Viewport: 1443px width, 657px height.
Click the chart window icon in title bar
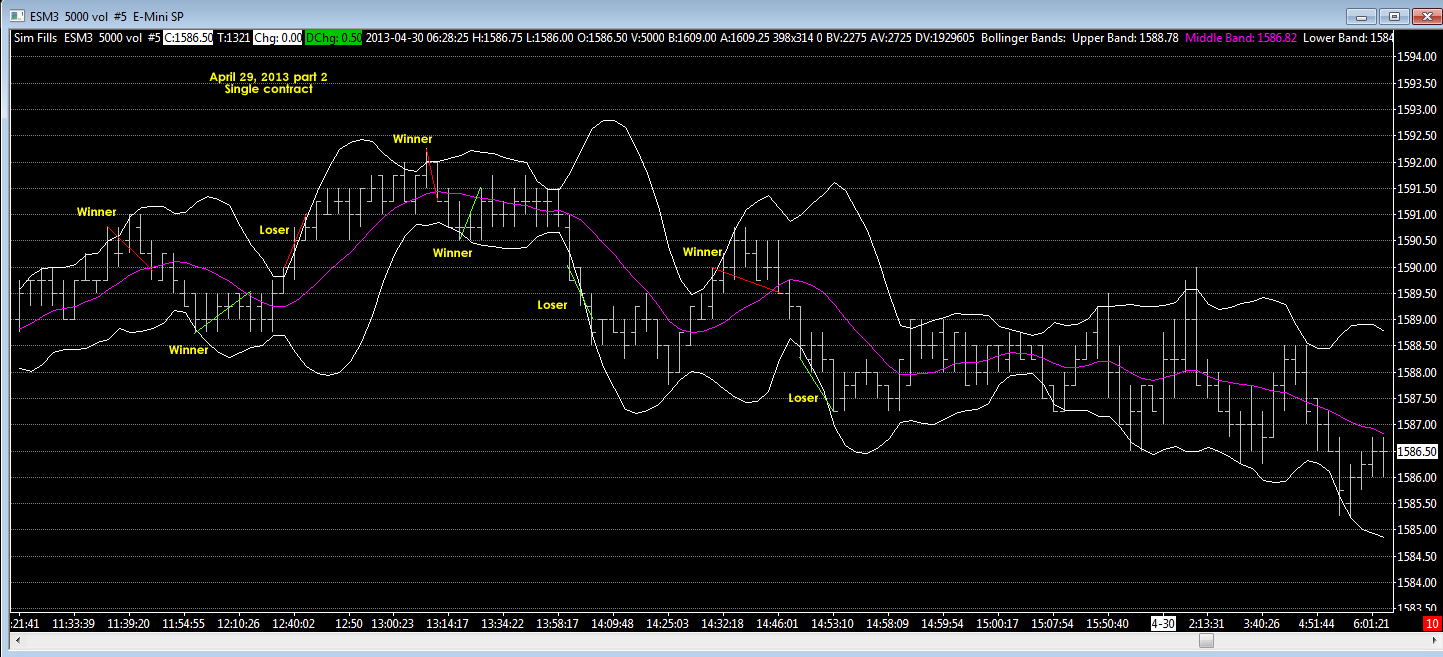click(17, 16)
